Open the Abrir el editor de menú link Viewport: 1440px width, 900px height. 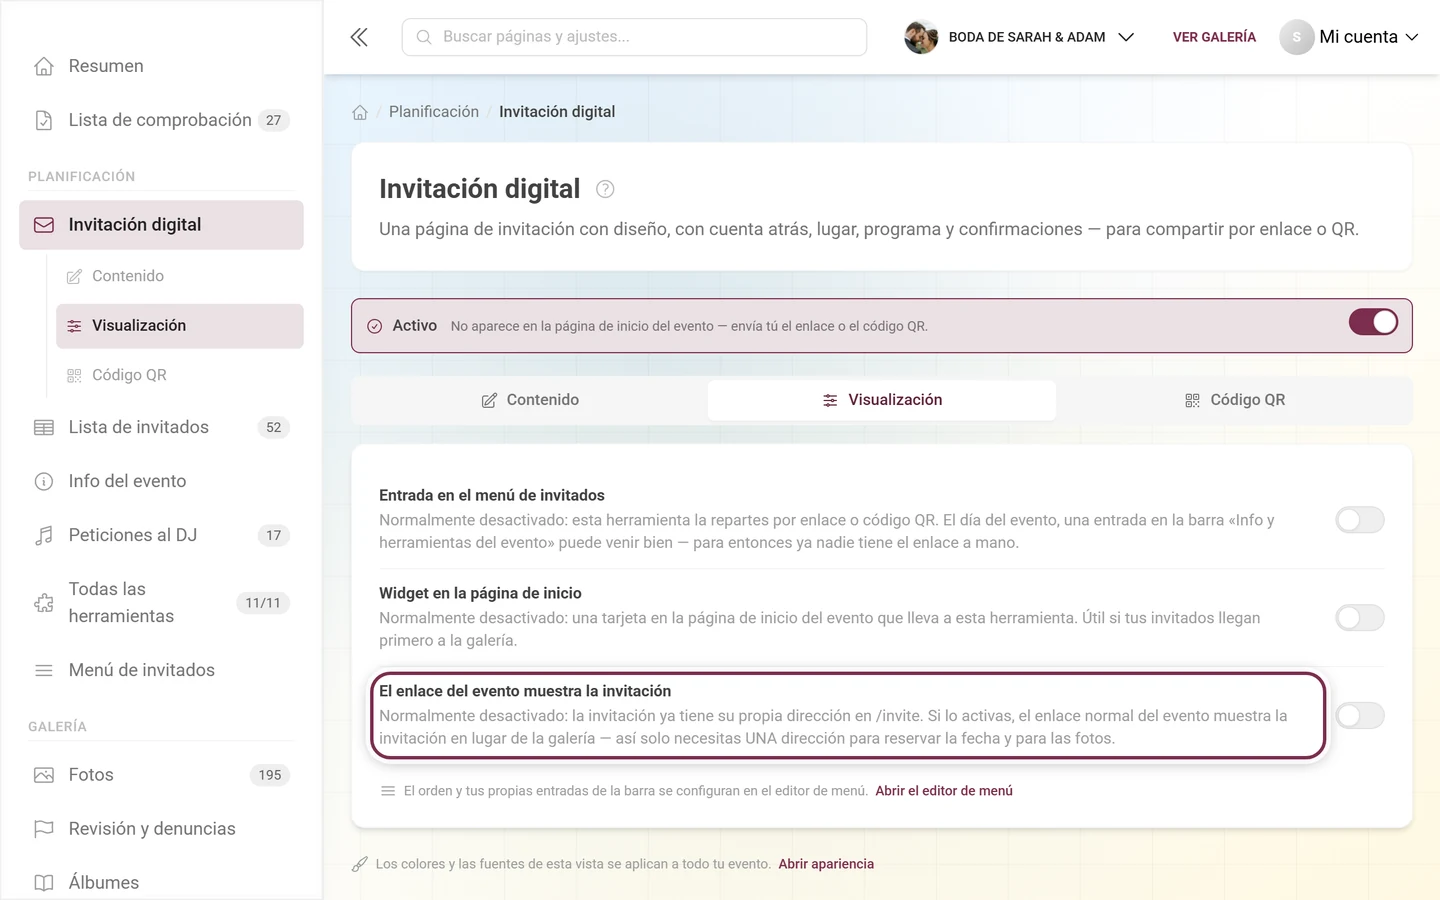944,791
